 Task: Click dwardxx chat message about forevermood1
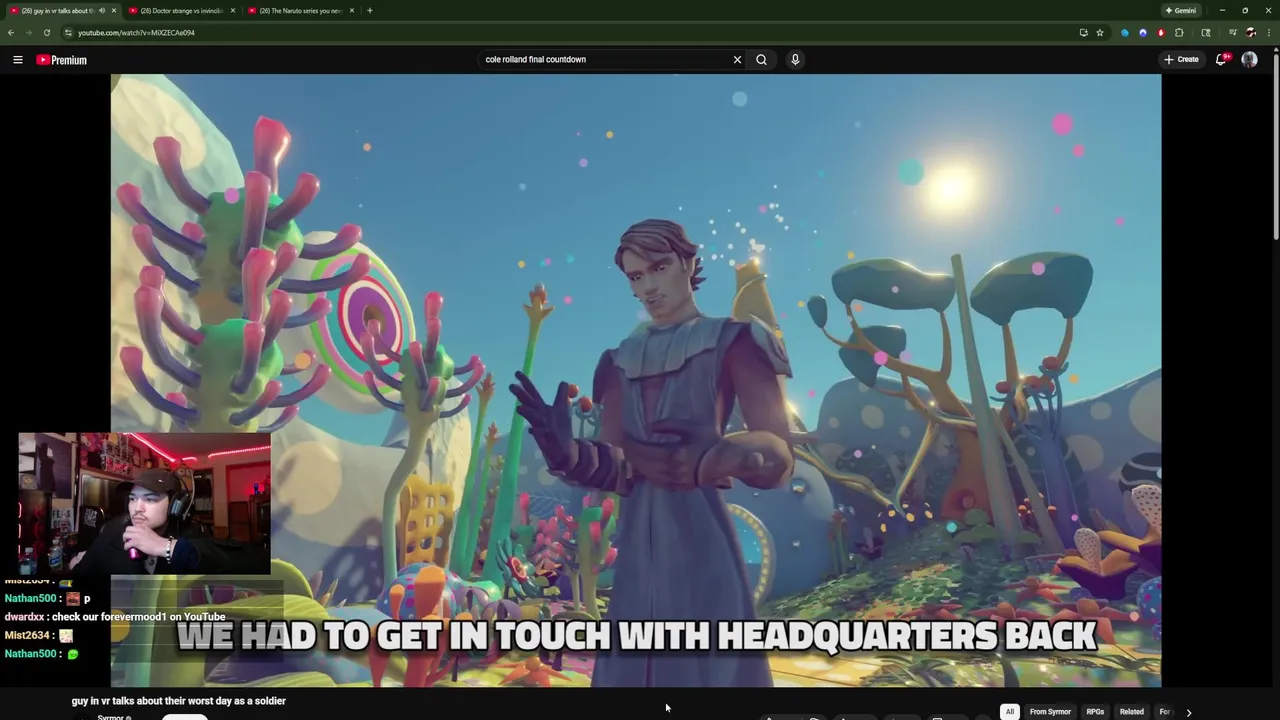115,617
